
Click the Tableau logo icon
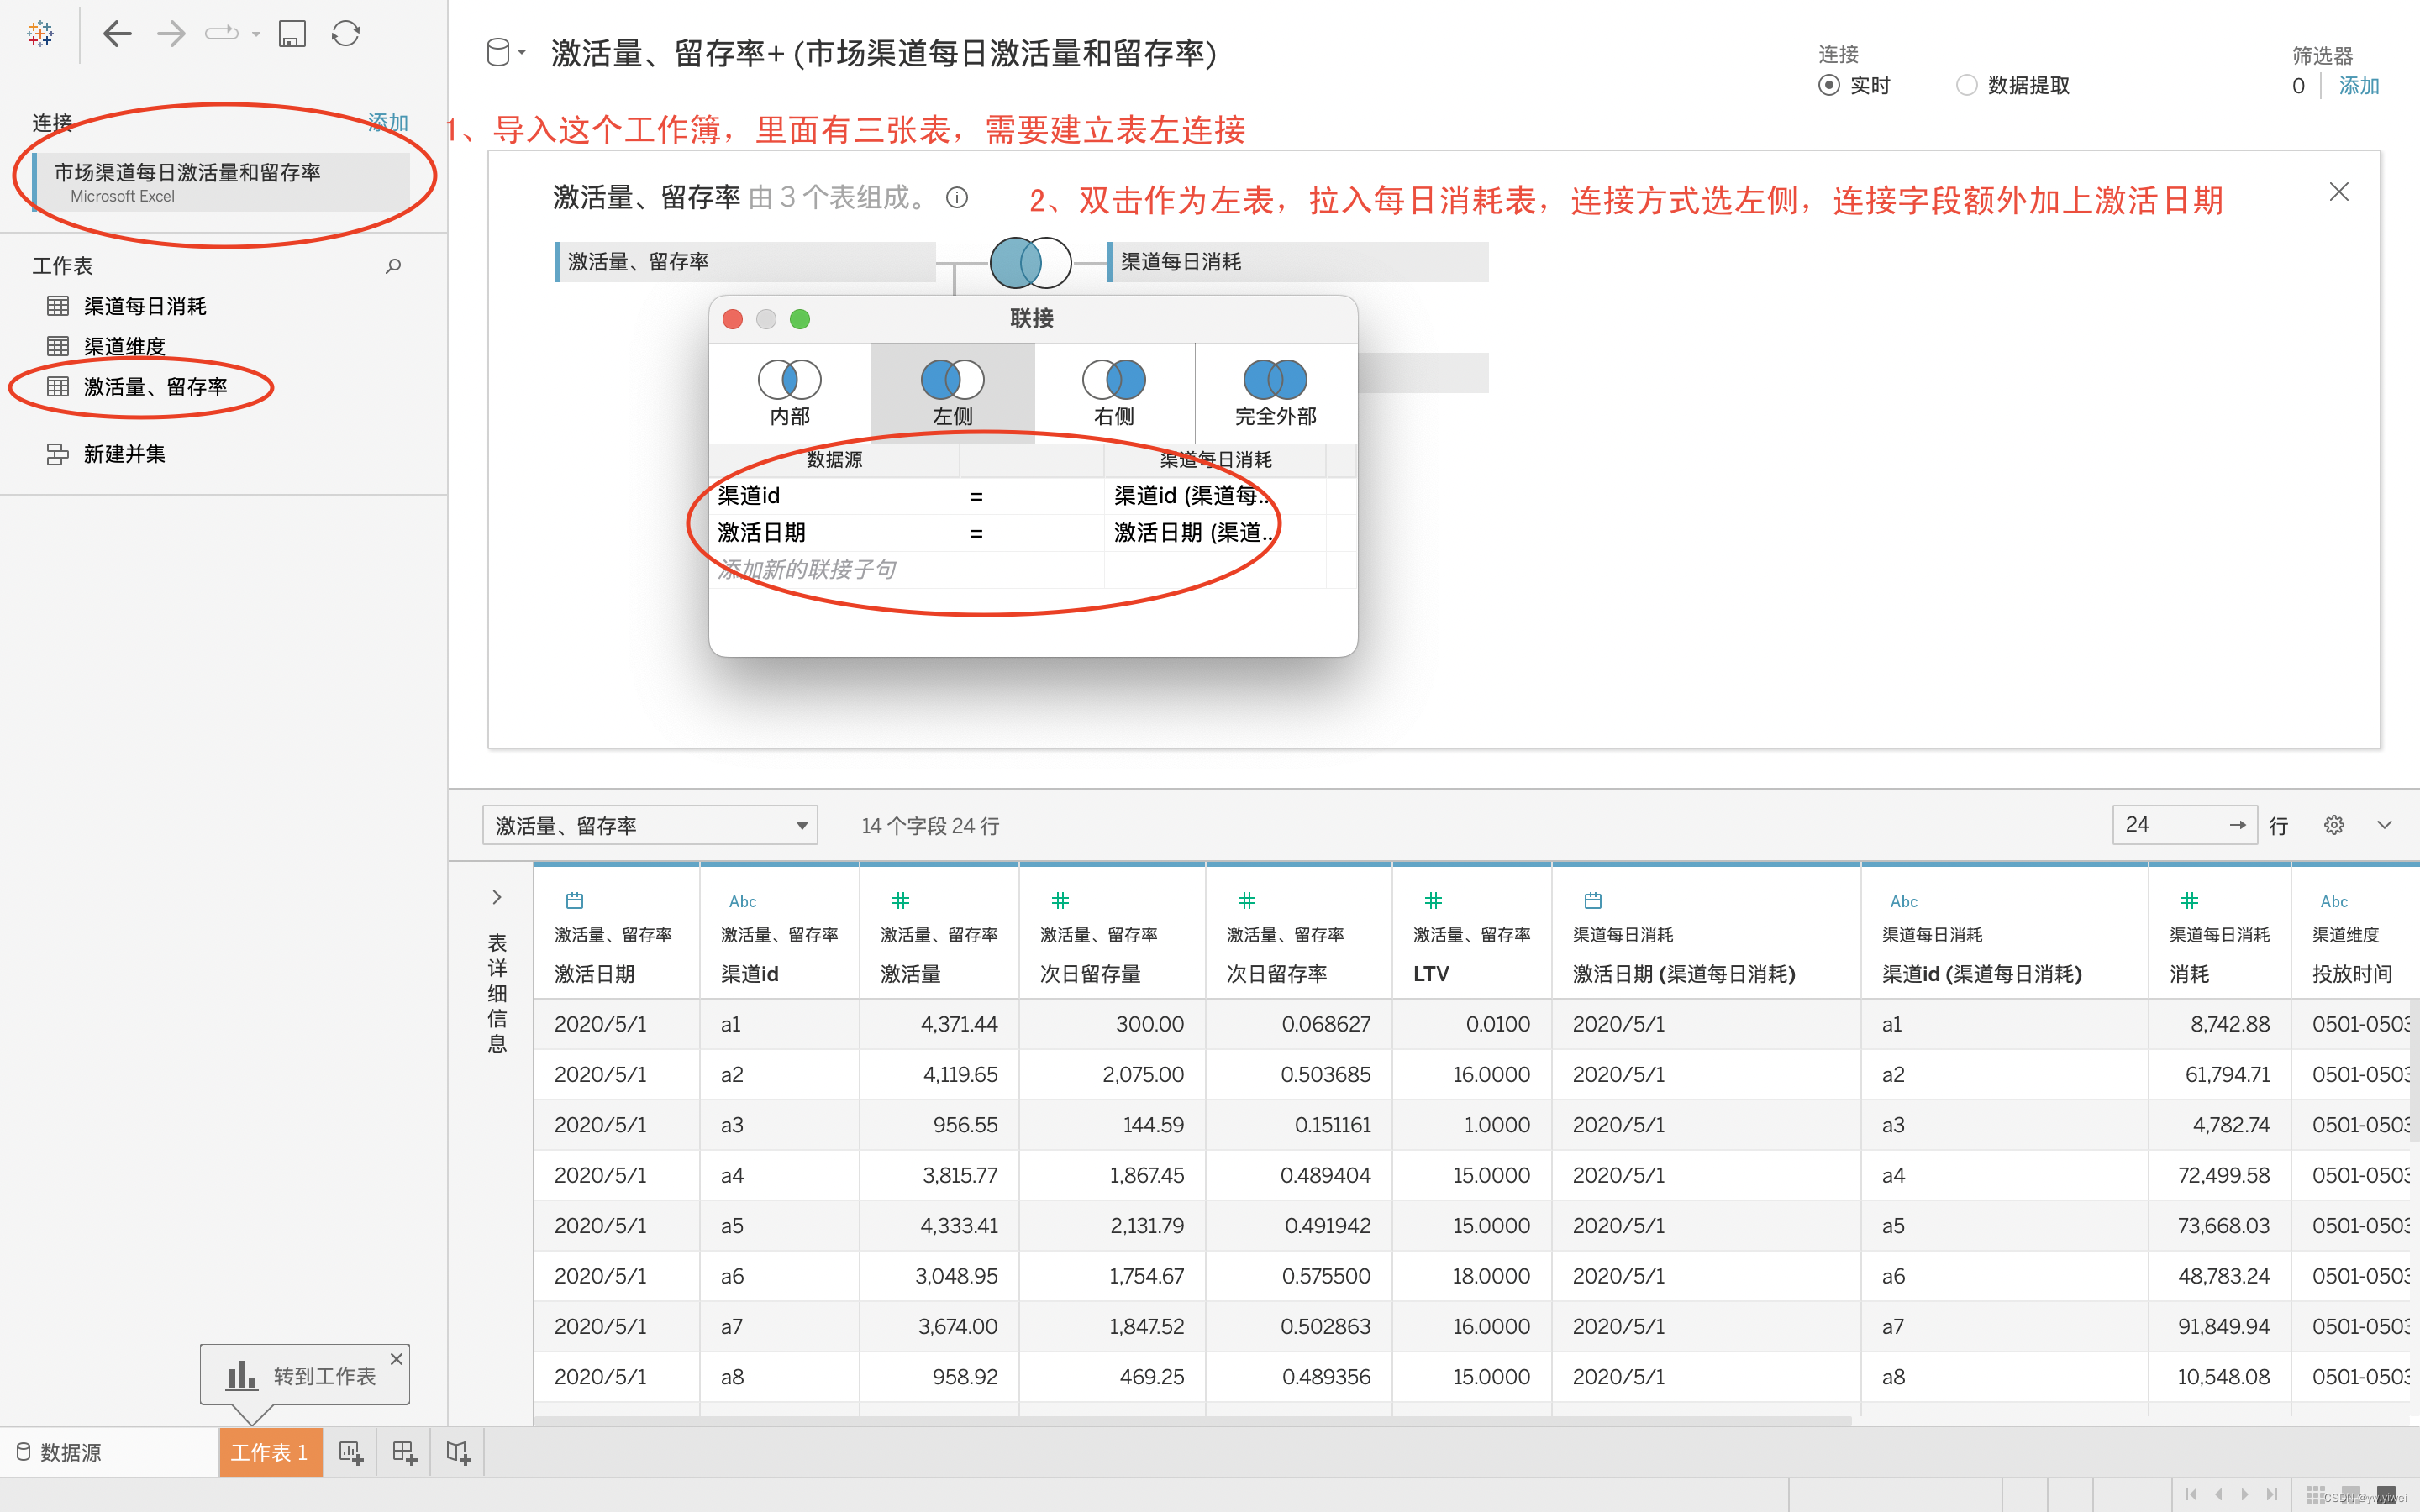[x=40, y=34]
